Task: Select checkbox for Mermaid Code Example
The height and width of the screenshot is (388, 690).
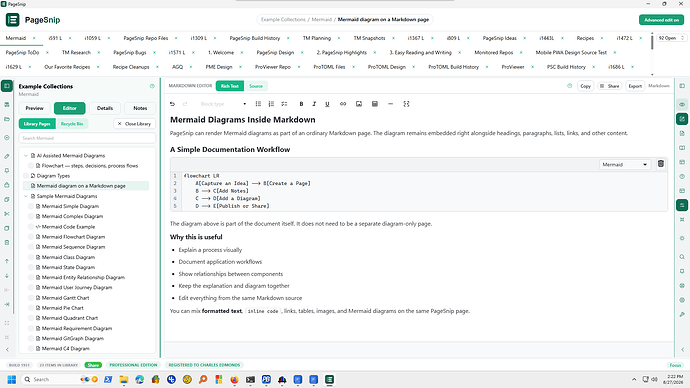Action: (x=31, y=227)
